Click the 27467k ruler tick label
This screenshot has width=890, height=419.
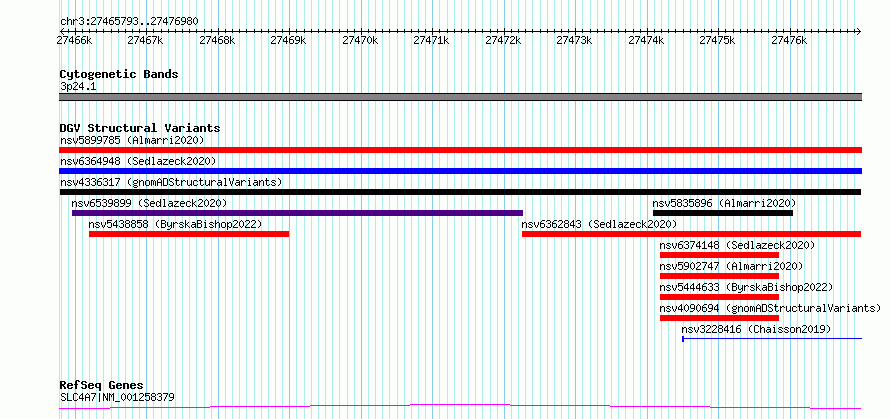coord(146,40)
